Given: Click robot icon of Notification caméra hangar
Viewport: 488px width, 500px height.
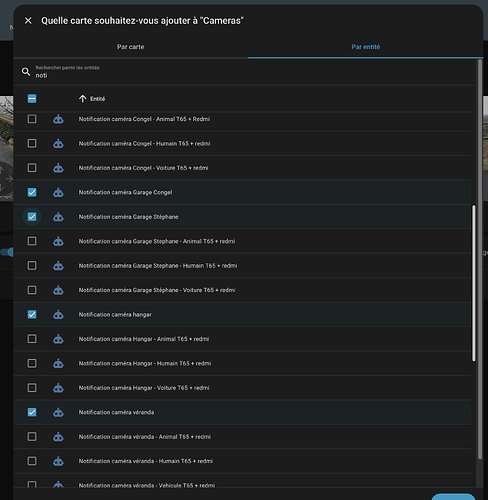Looking at the screenshot, I should click(58, 314).
